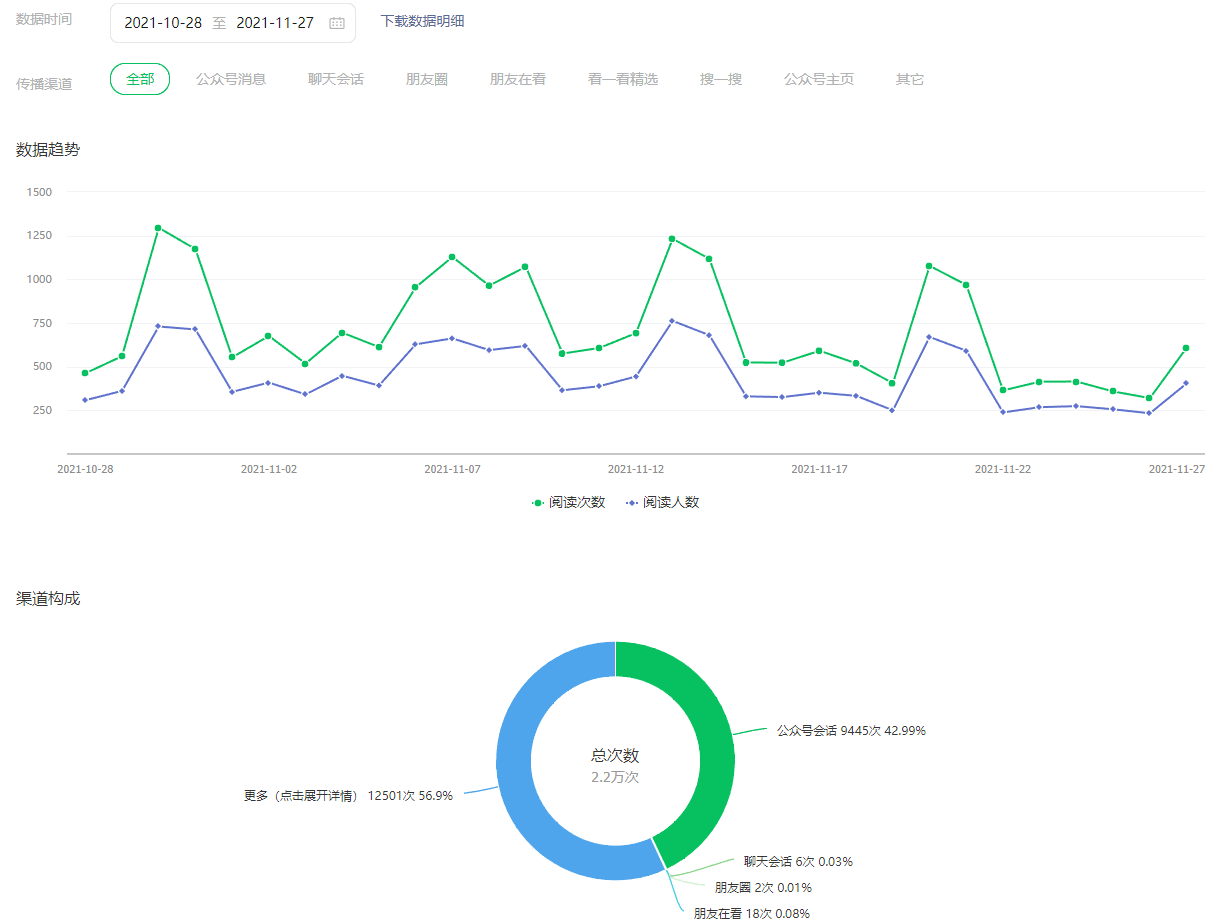Viewport: 1229px width, 921px height.
Task: Select 其它 channel filter
Action: (x=910, y=79)
